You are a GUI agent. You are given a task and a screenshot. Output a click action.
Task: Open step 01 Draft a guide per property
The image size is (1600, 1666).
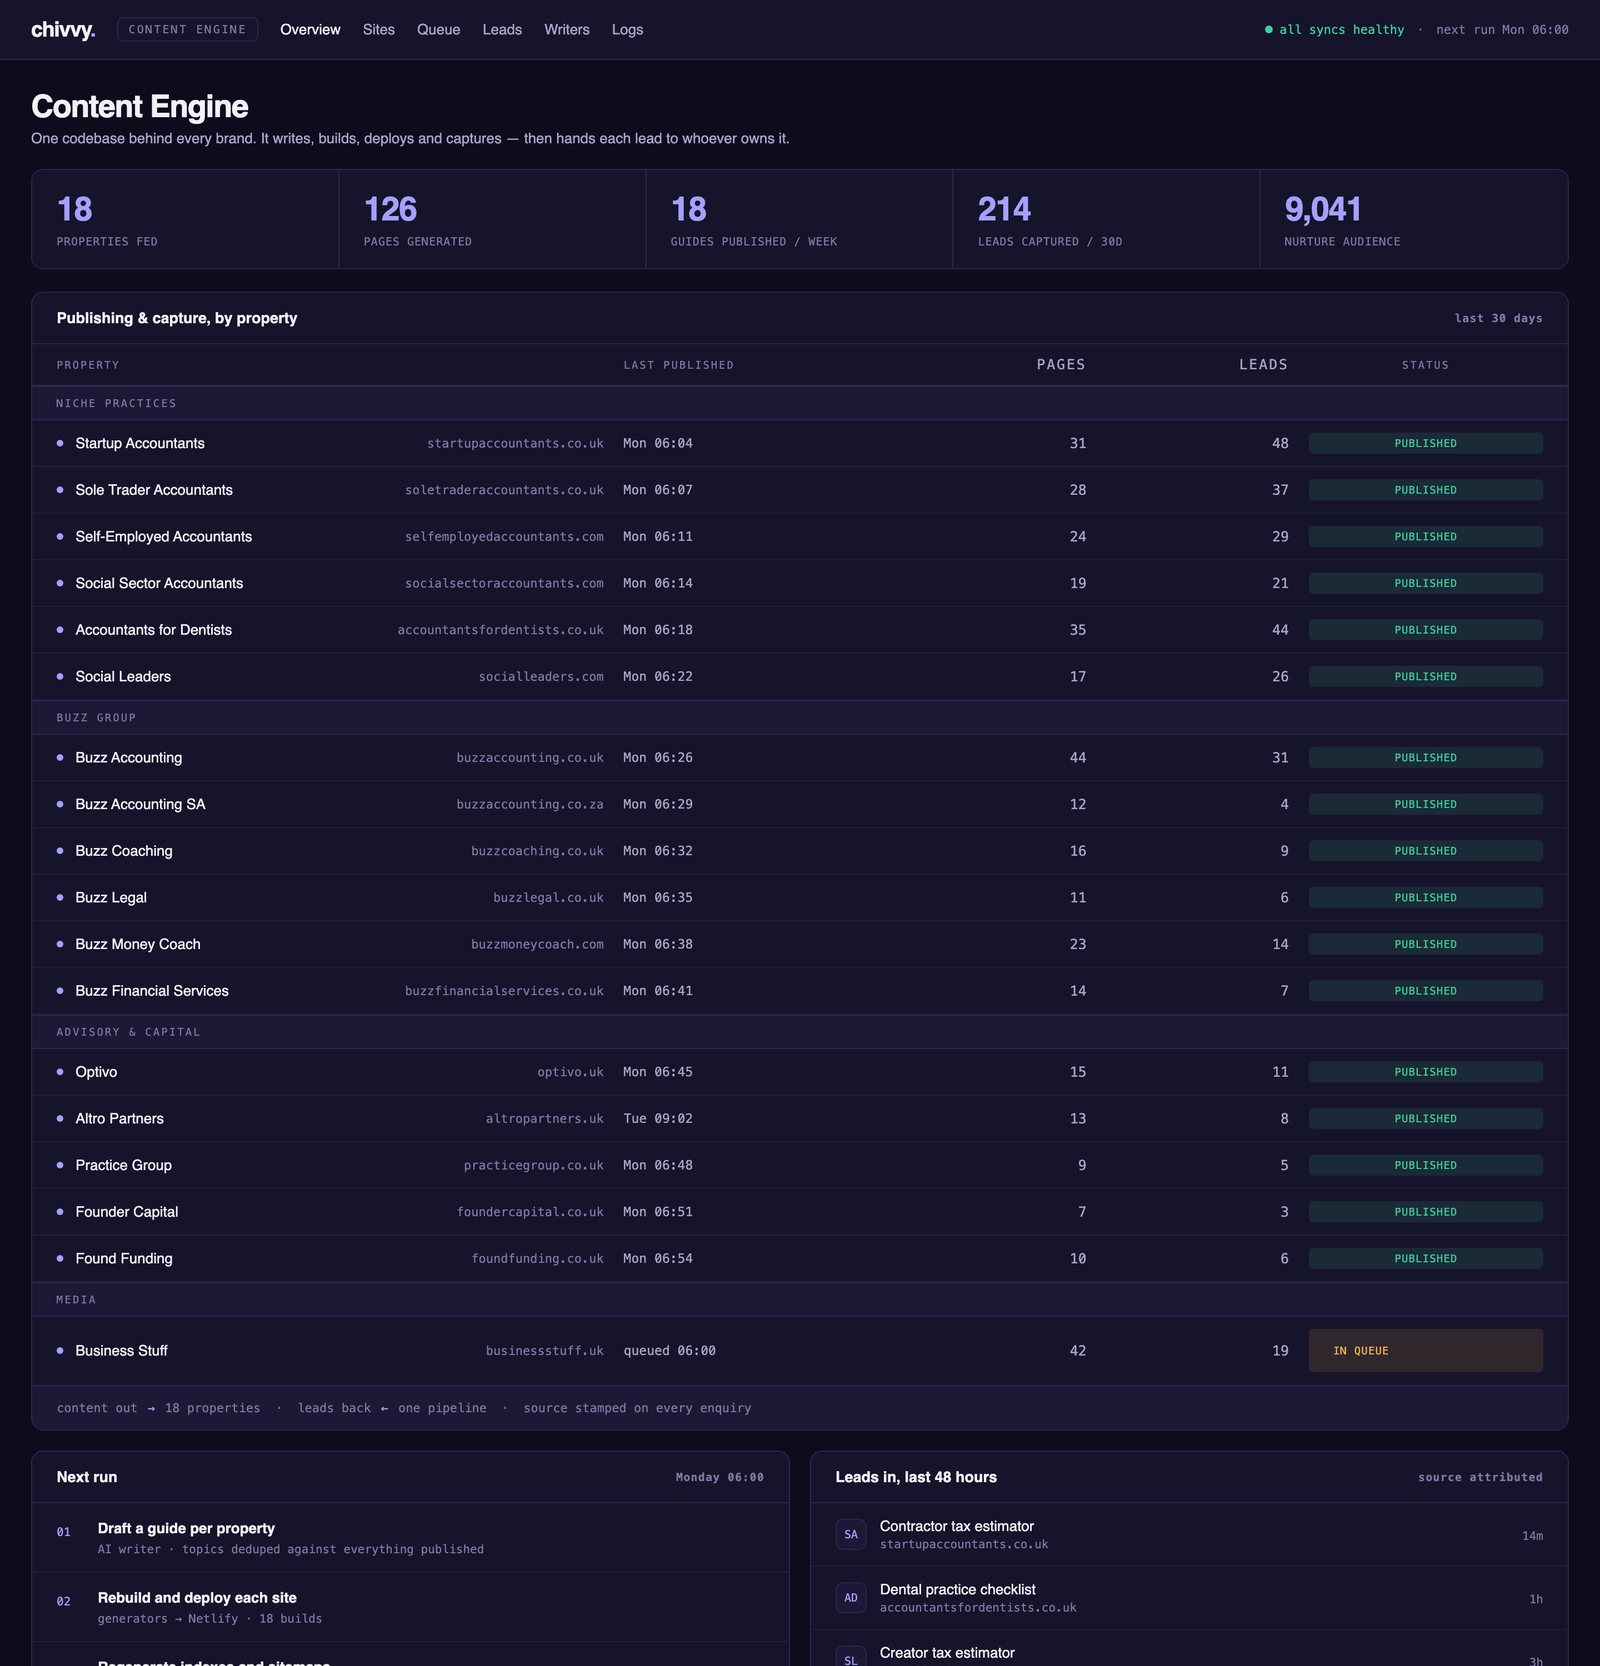coord(410,1538)
